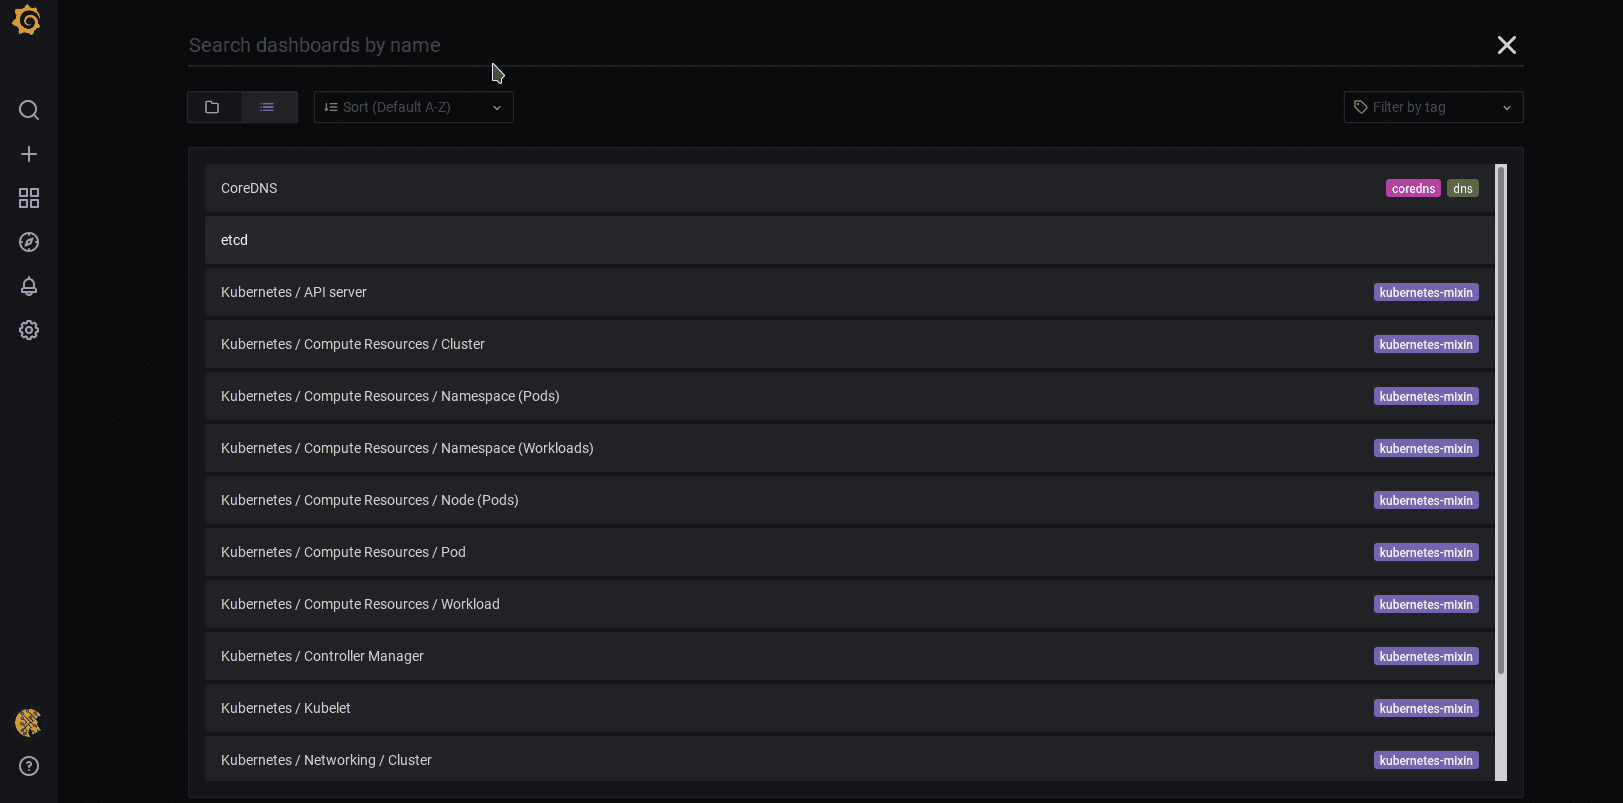Image resolution: width=1623 pixels, height=803 pixels.
Task: Open Kubernetes / Controller Manager dashboard
Action: tap(849, 656)
